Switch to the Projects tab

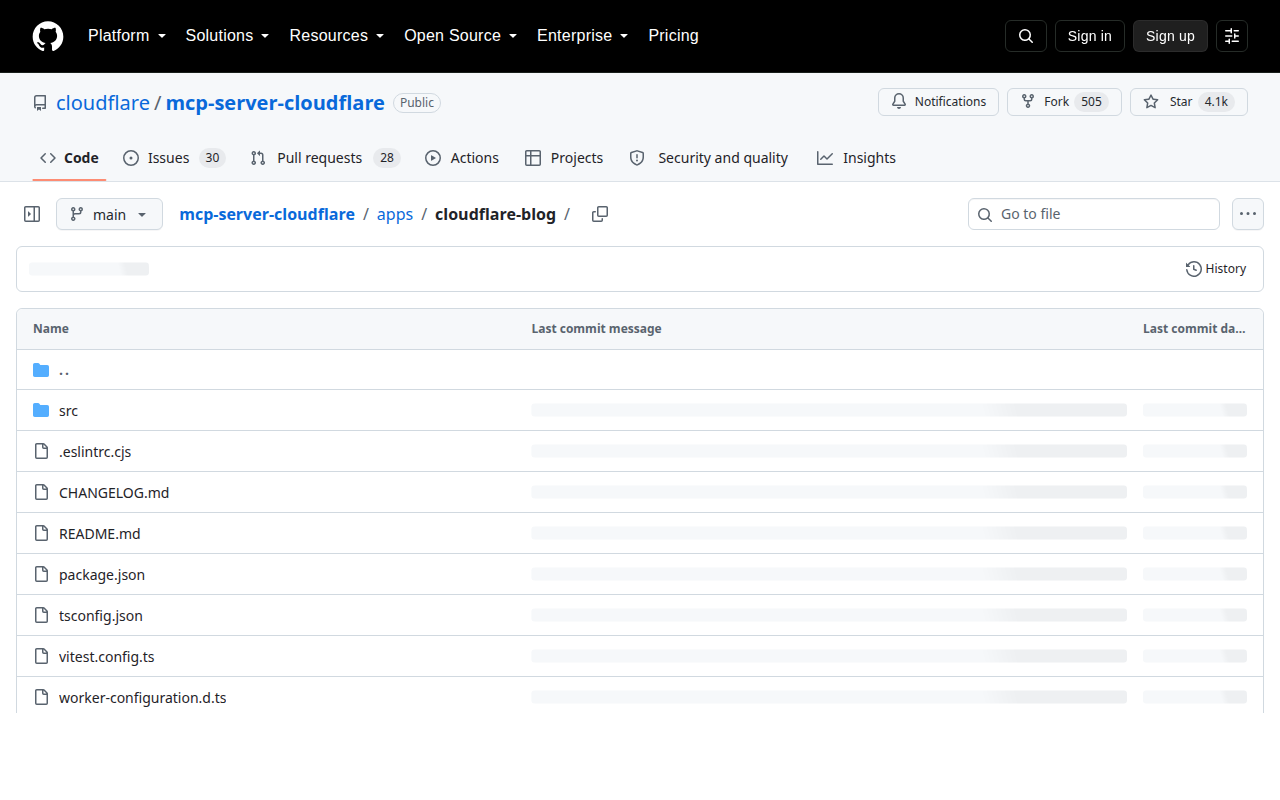tap(564, 158)
